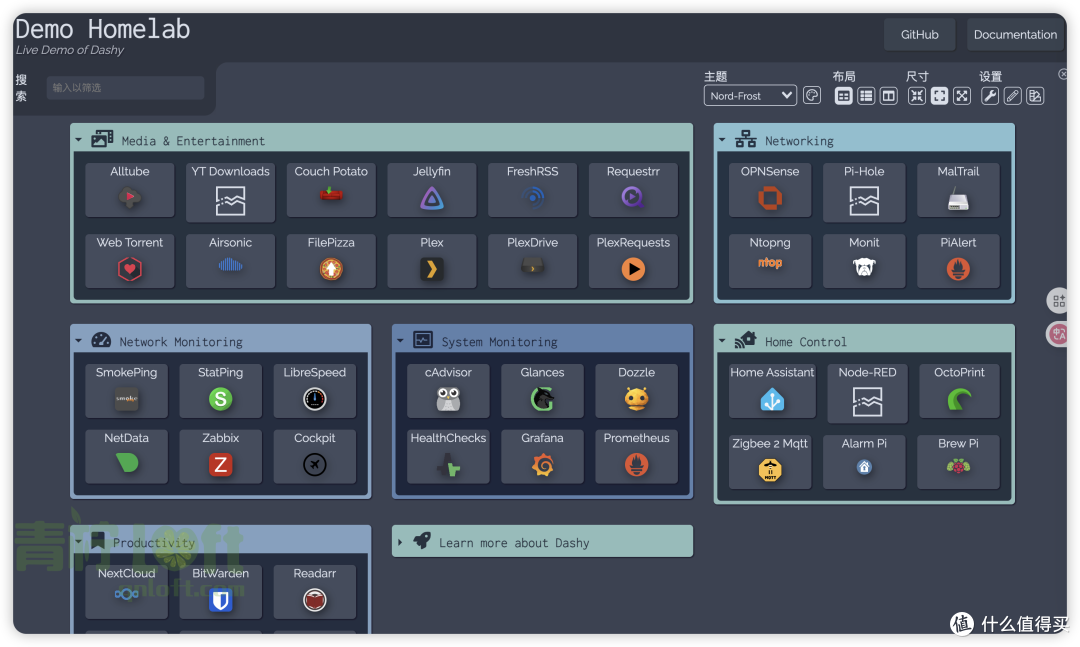Screen dimensions: 1080x647
Task: Open OPNSense tile
Action: pyautogui.click(x=770, y=189)
